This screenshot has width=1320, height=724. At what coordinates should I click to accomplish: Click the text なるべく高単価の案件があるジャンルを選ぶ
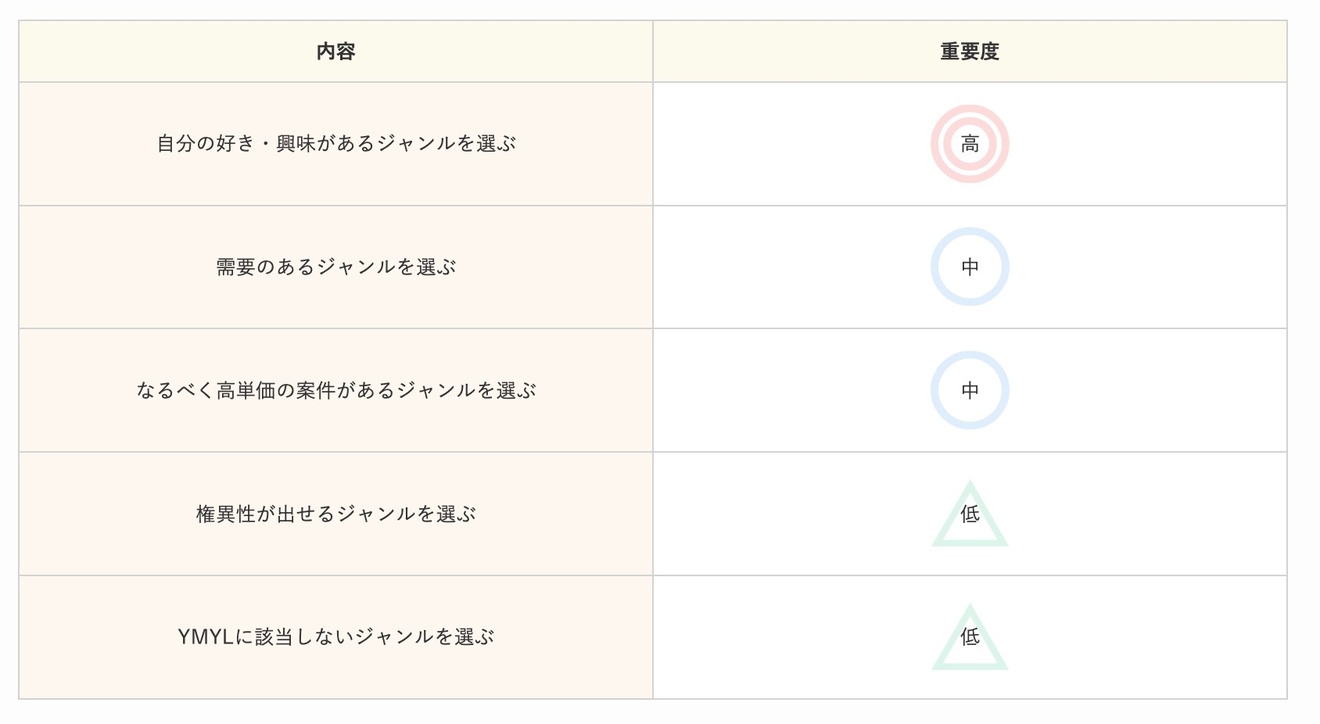coord(336,390)
